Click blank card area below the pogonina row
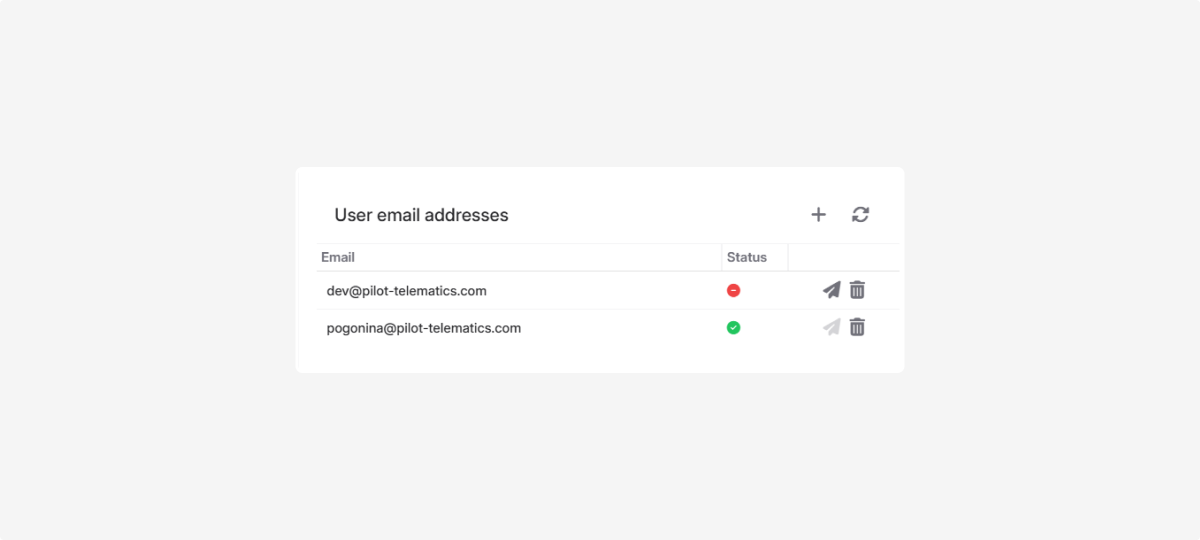 click(x=600, y=358)
